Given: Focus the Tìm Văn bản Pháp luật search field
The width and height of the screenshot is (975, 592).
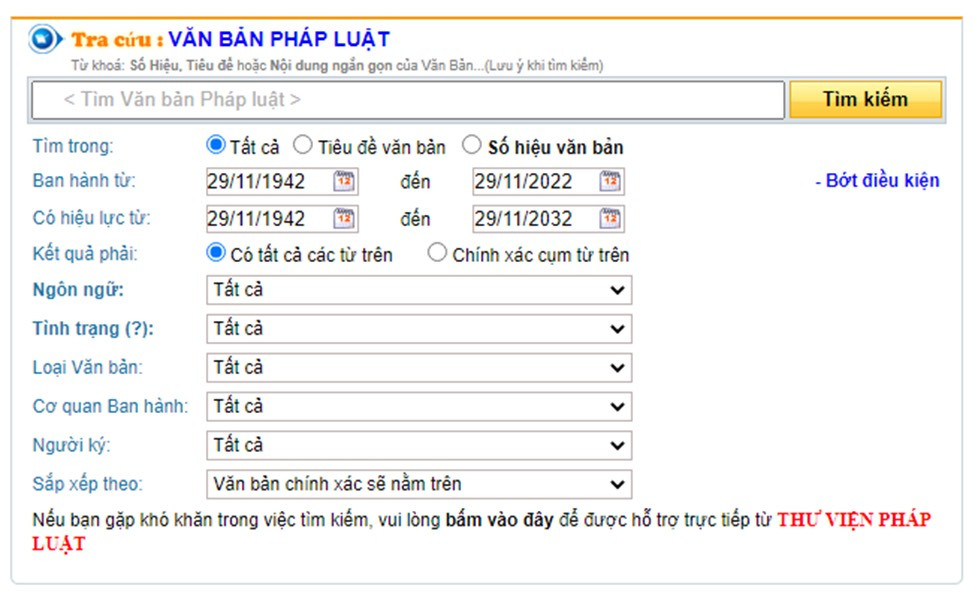Looking at the screenshot, I should pos(408,100).
